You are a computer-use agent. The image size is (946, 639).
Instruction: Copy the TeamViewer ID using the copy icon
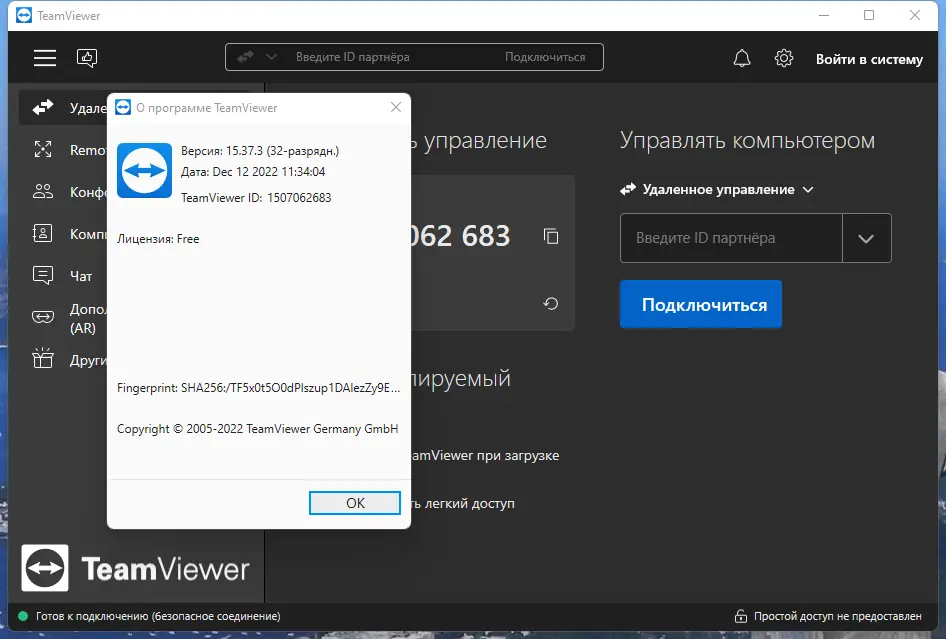tap(551, 236)
